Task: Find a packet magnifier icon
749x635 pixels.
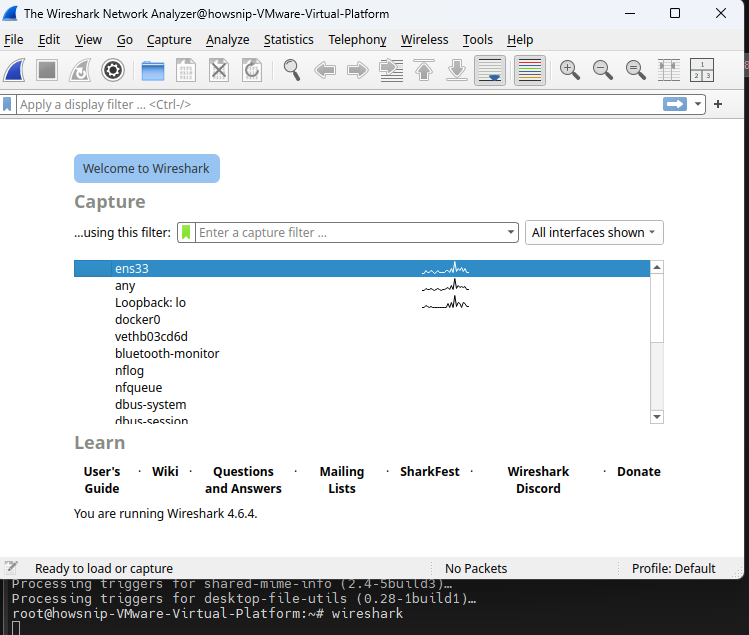Action: click(291, 70)
